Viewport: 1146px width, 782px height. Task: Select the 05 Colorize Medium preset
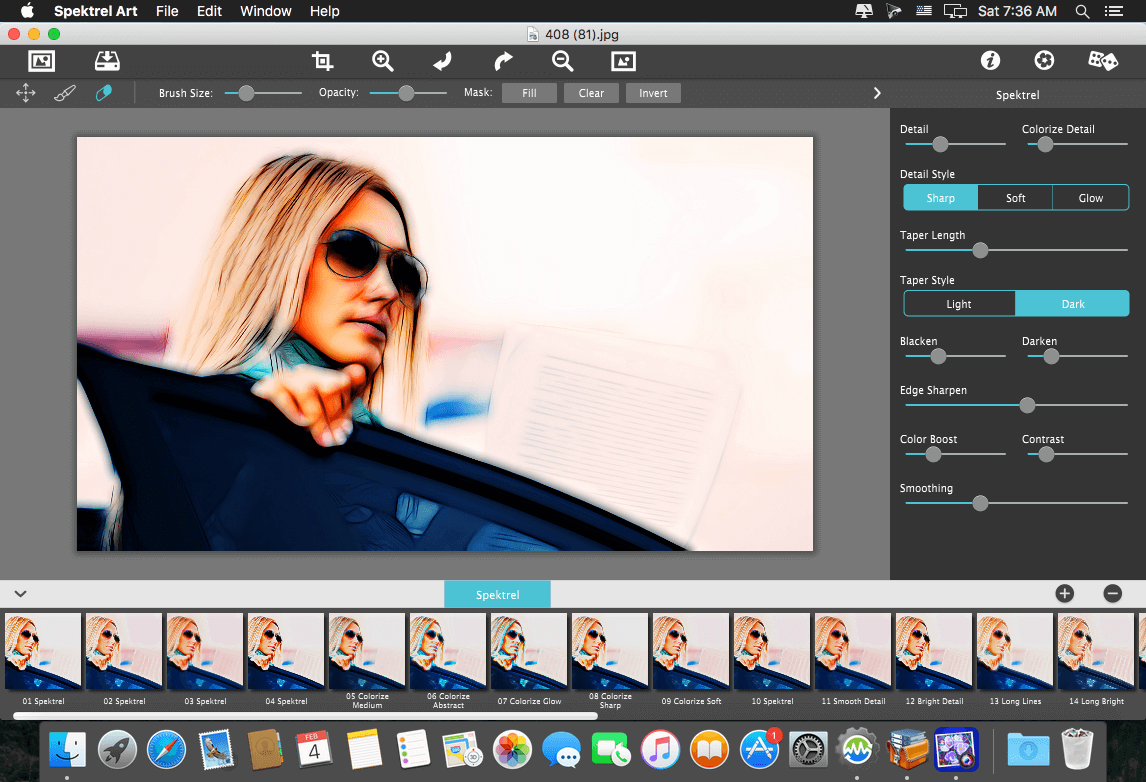point(367,651)
